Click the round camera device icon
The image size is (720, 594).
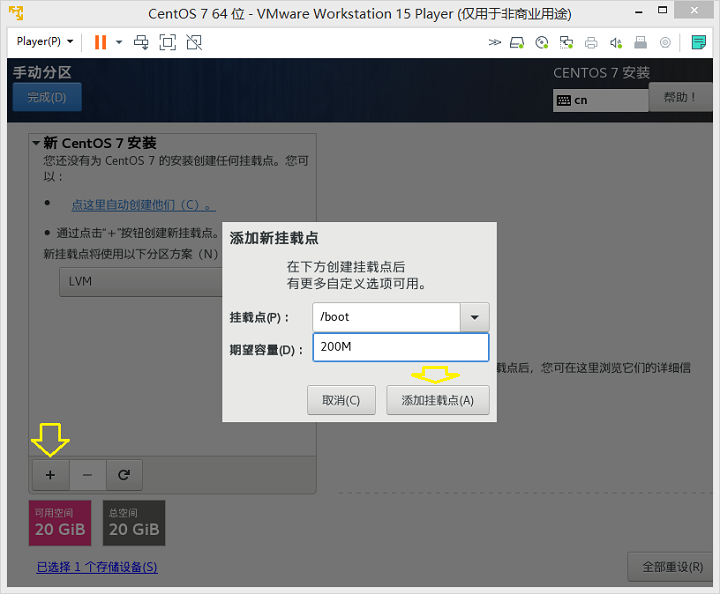click(x=665, y=43)
